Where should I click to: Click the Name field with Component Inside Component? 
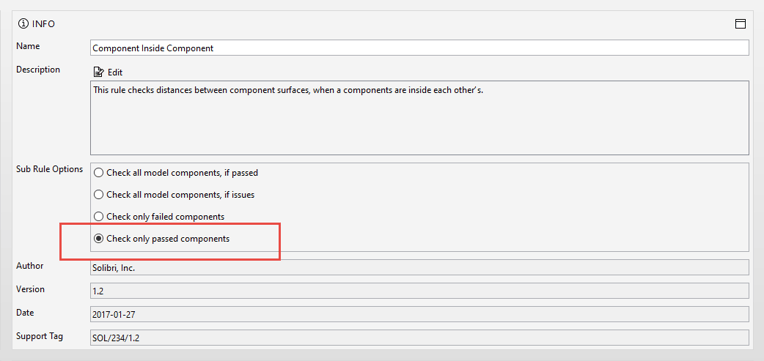coord(420,48)
